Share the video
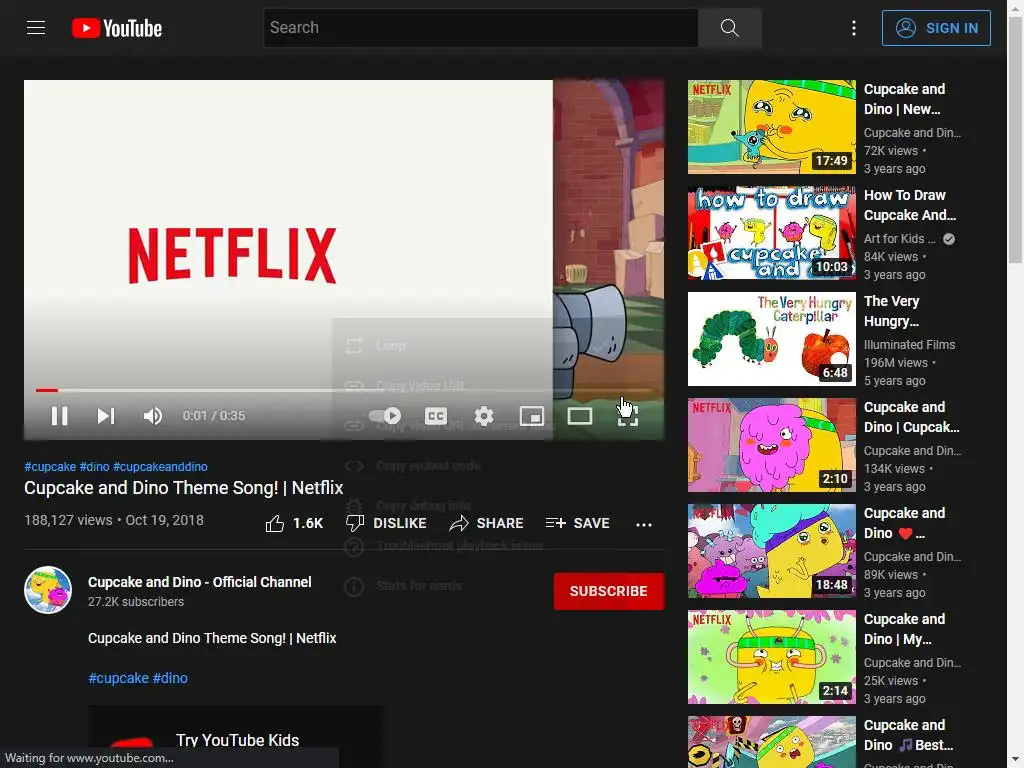Viewport: 1024px width, 768px height. (x=487, y=524)
